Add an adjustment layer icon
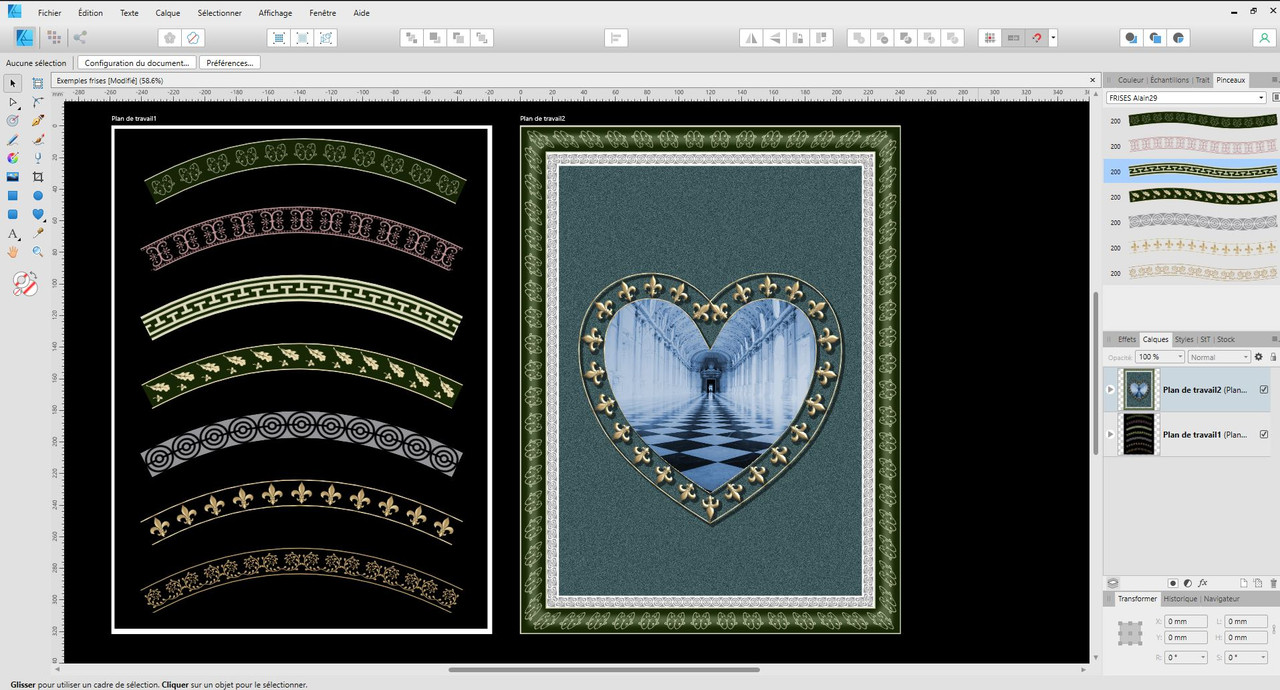The image size is (1280, 690). tap(1188, 583)
